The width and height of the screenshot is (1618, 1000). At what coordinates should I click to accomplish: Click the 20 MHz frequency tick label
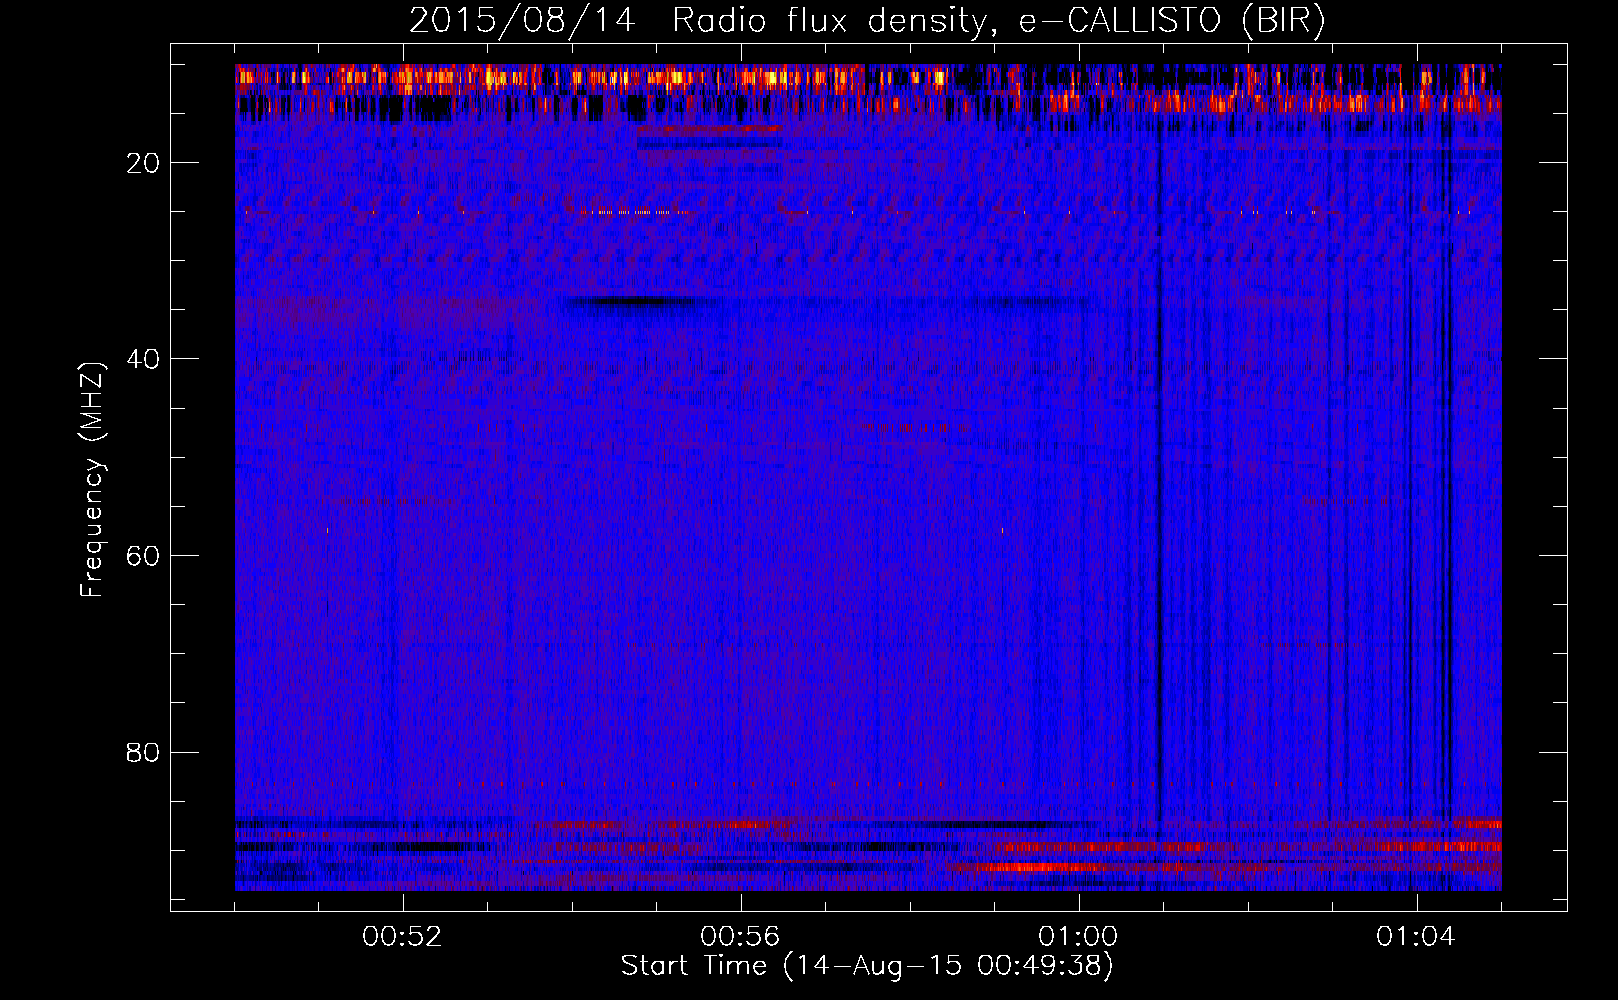coord(143,163)
